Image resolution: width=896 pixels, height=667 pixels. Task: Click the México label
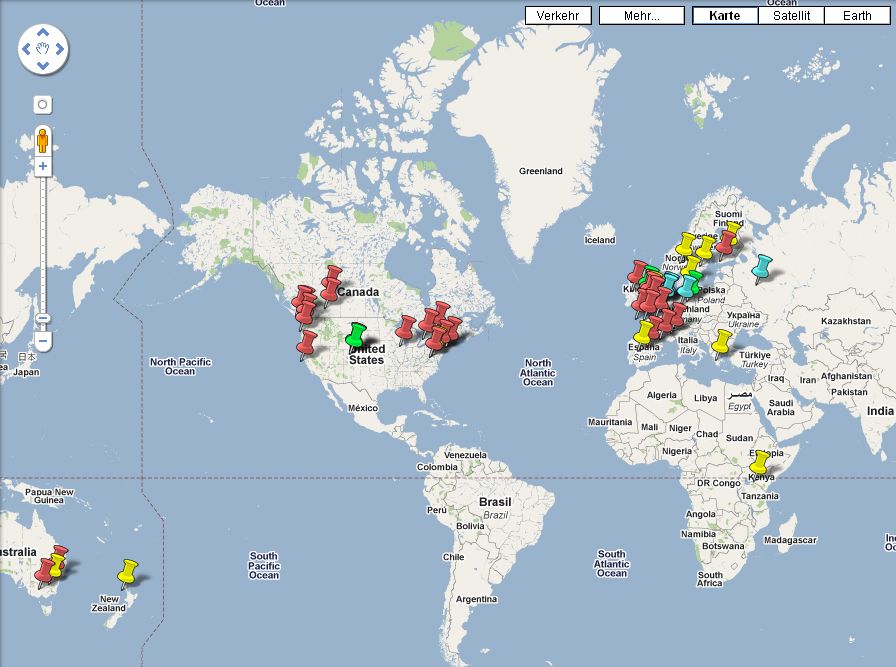[363, 408]
